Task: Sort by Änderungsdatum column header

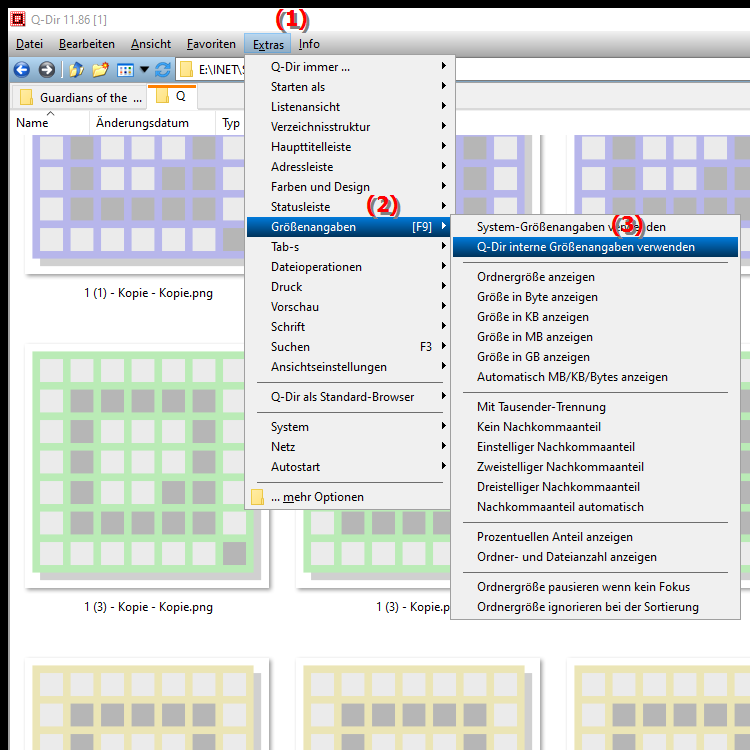Action: (152, 123)
